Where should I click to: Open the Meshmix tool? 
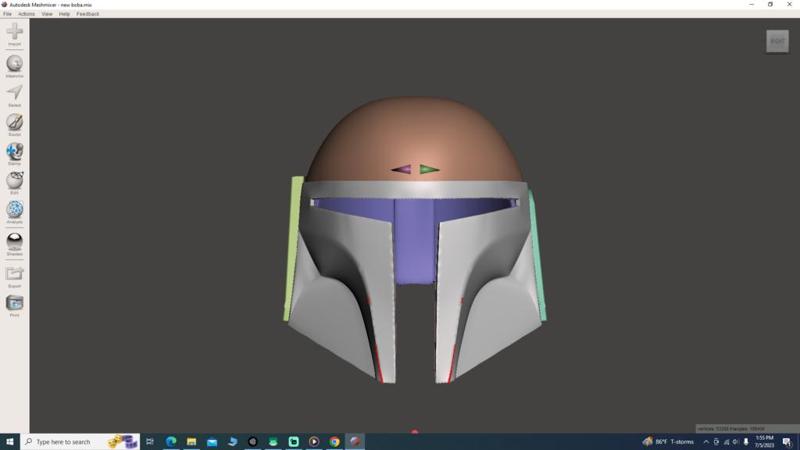14,66
